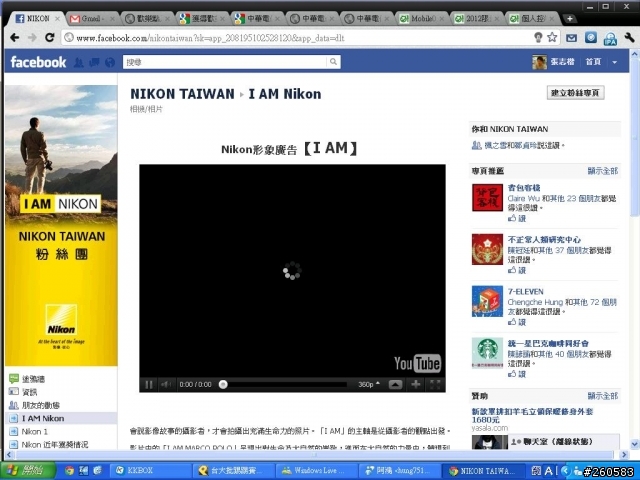
Task: Open a new browser tab
Action: point(569,18)
